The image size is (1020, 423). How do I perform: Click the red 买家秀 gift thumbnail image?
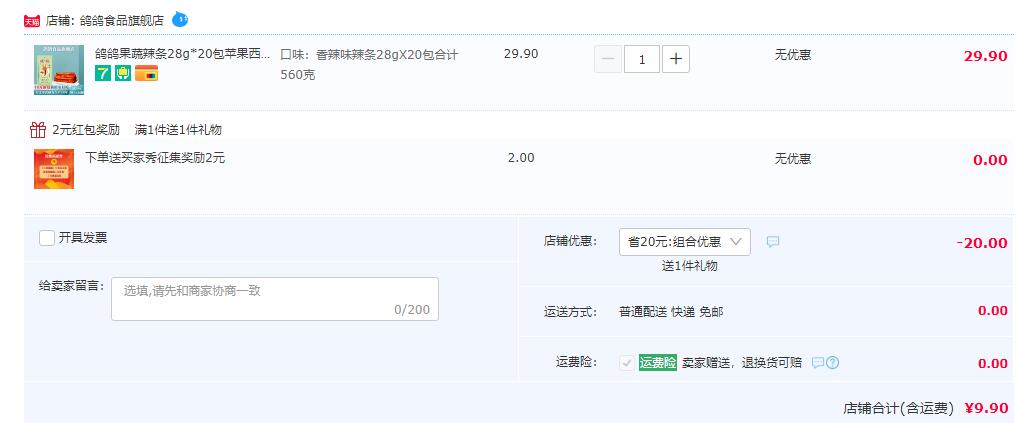click(54, 169)
